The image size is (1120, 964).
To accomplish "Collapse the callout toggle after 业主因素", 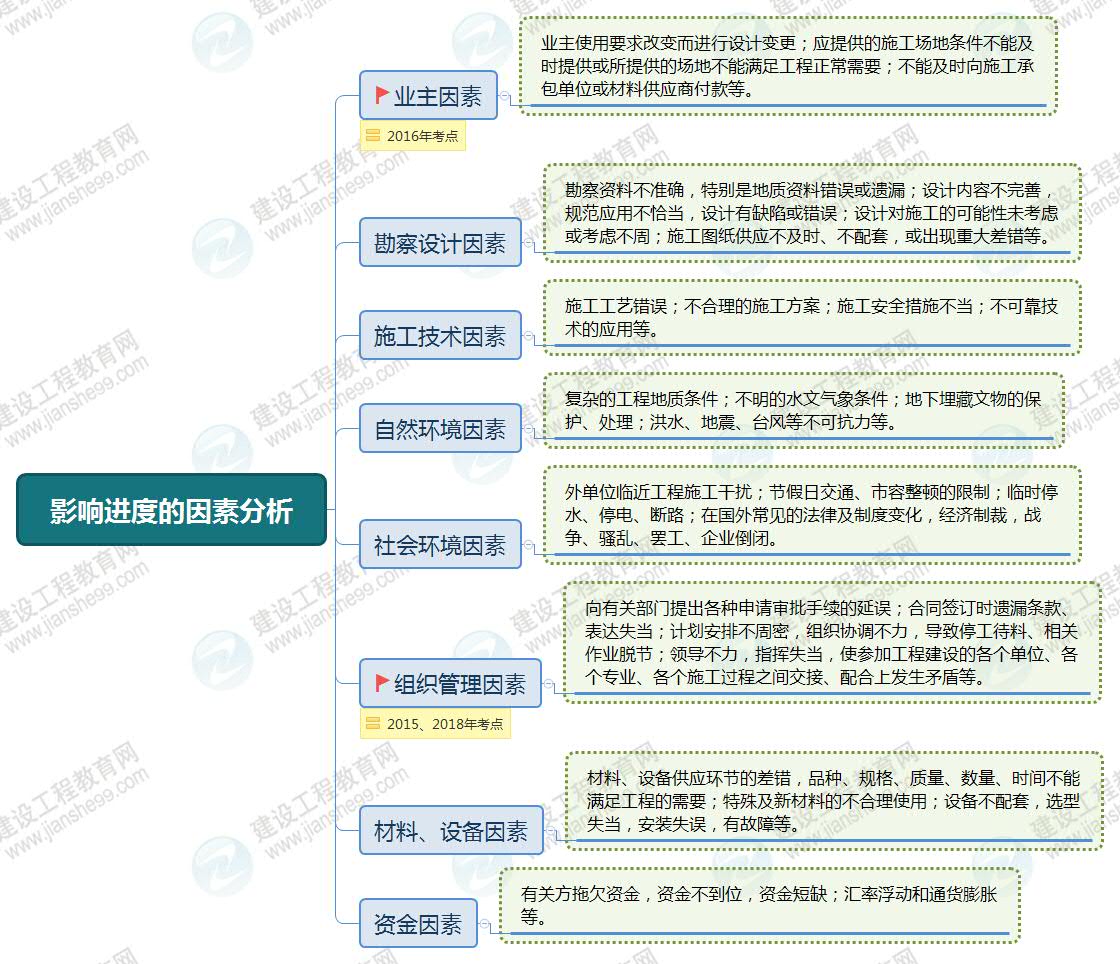I will 505,96.
